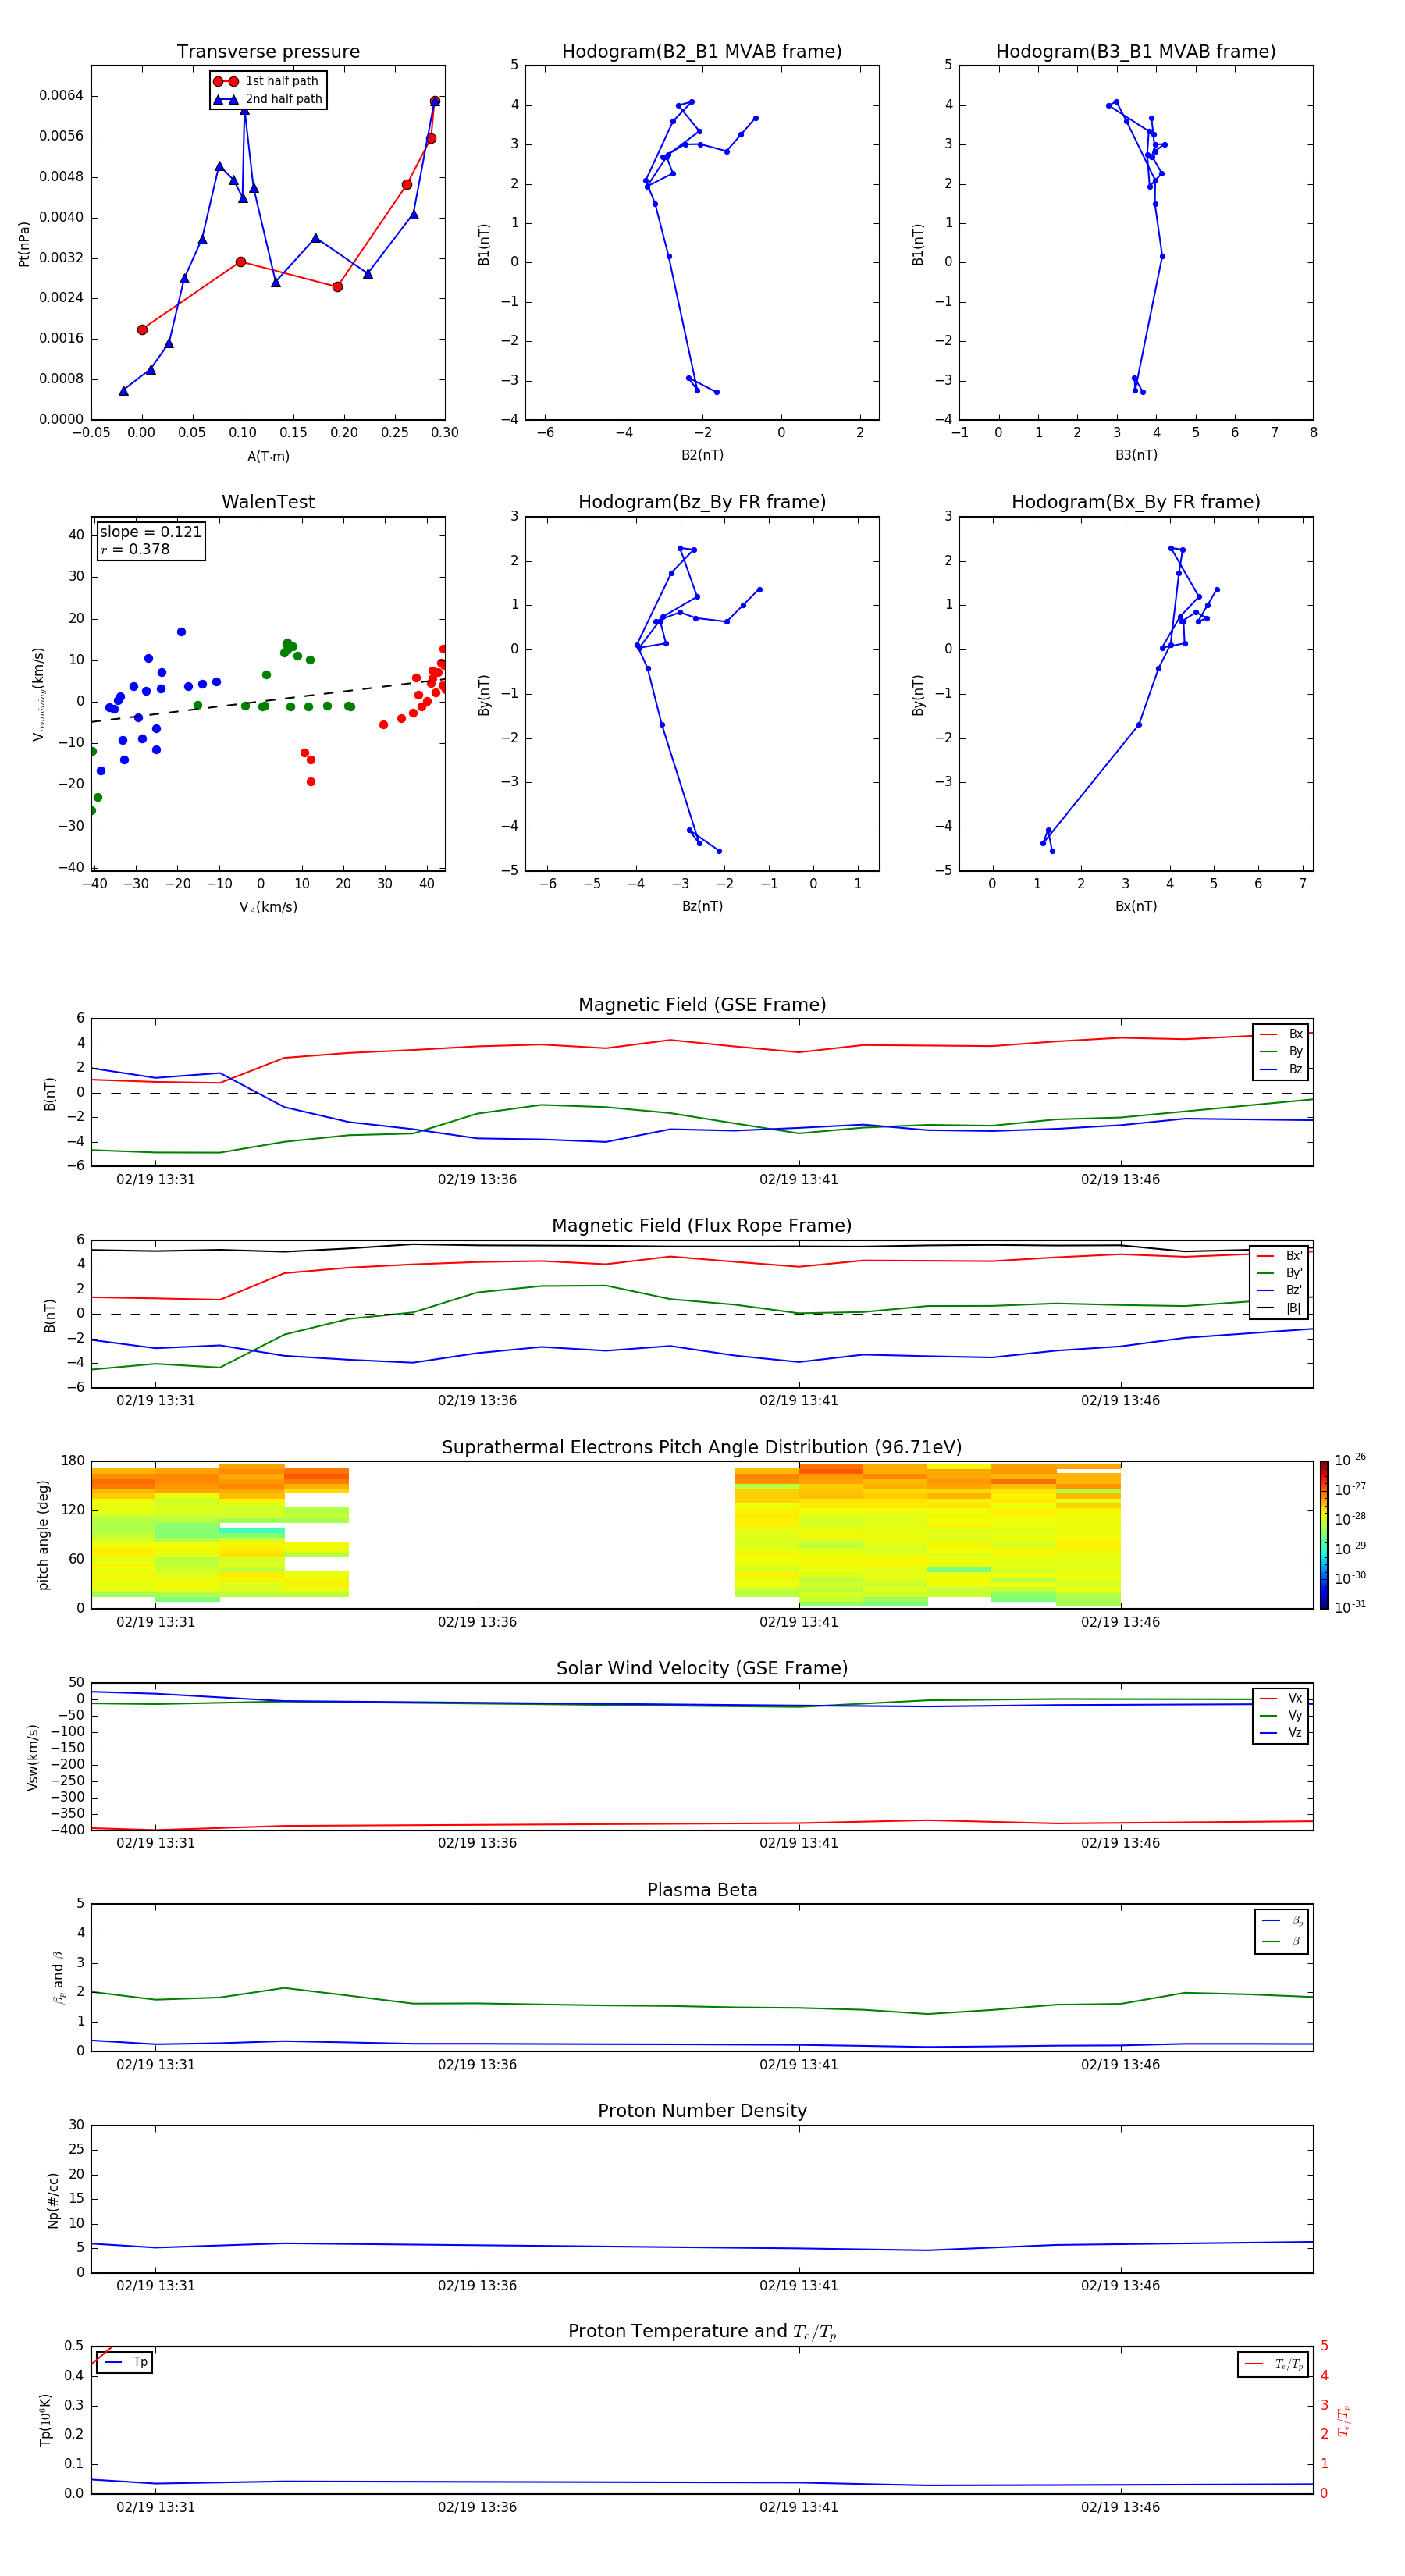The image size is (1405, 2576).
Task: Click the "Proton Number Density" title
Action: coord(702,2111)
